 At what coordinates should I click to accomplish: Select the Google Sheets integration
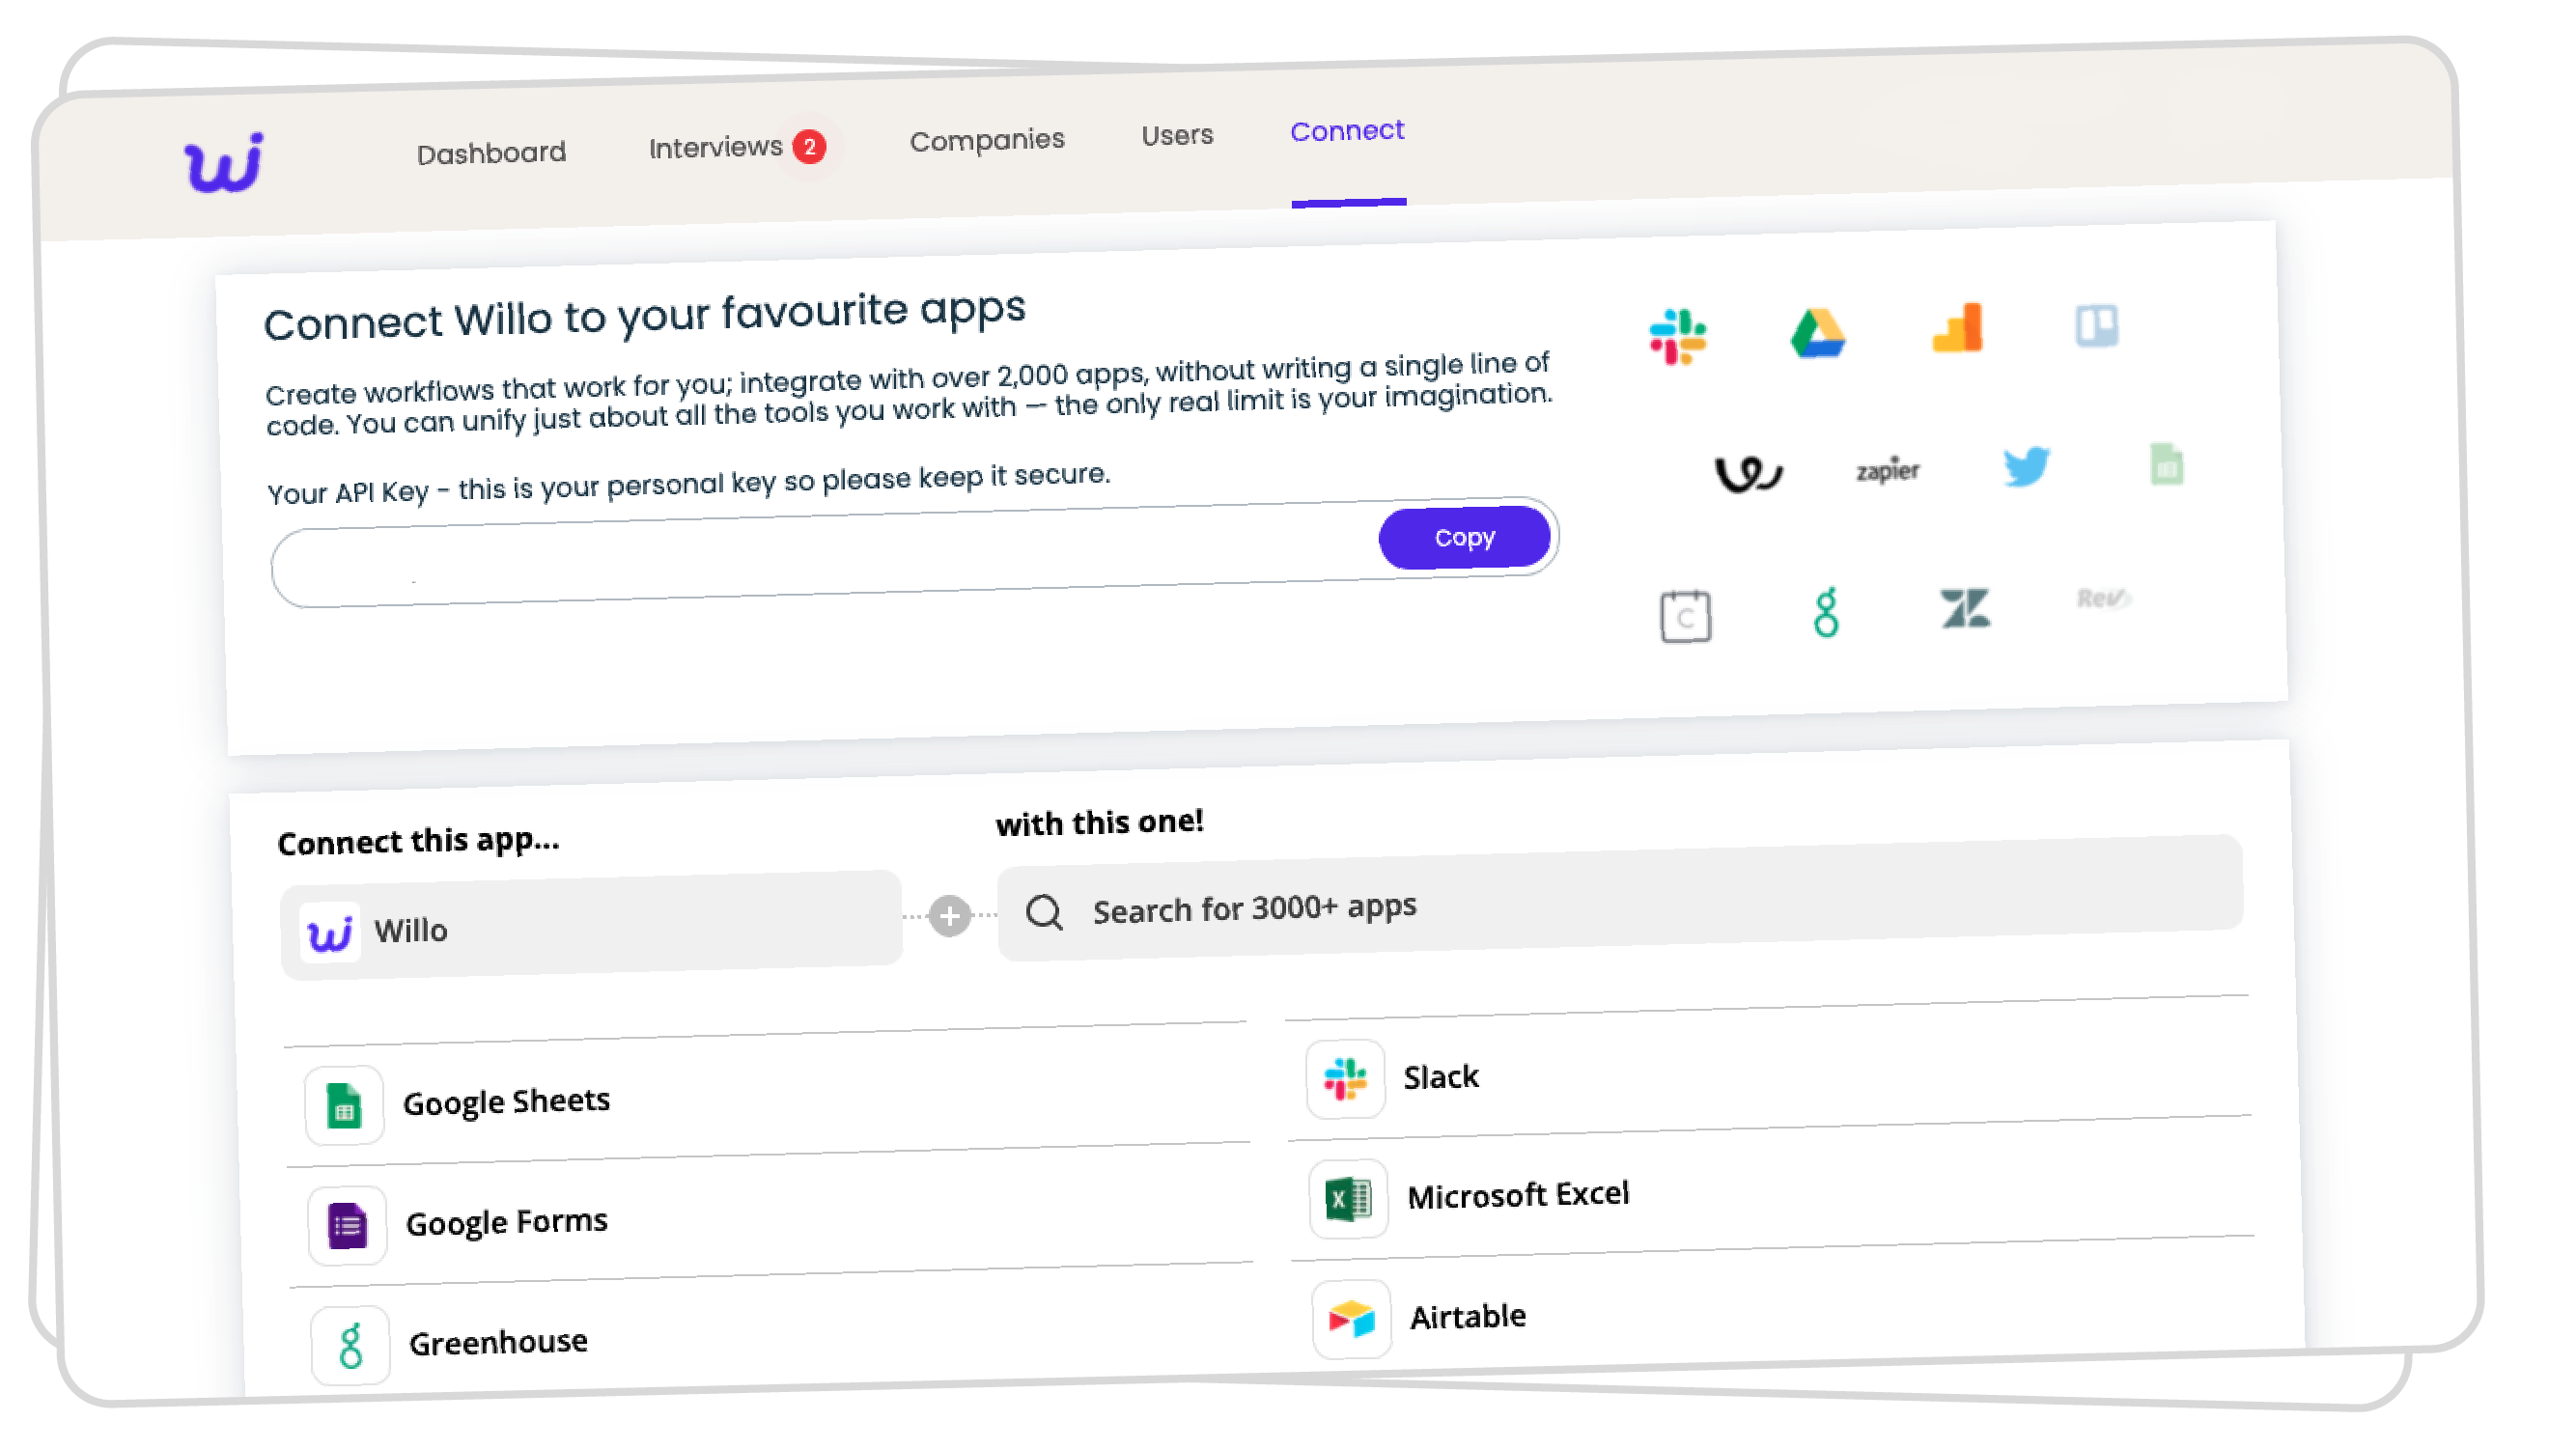click(x=506, y=1102)
